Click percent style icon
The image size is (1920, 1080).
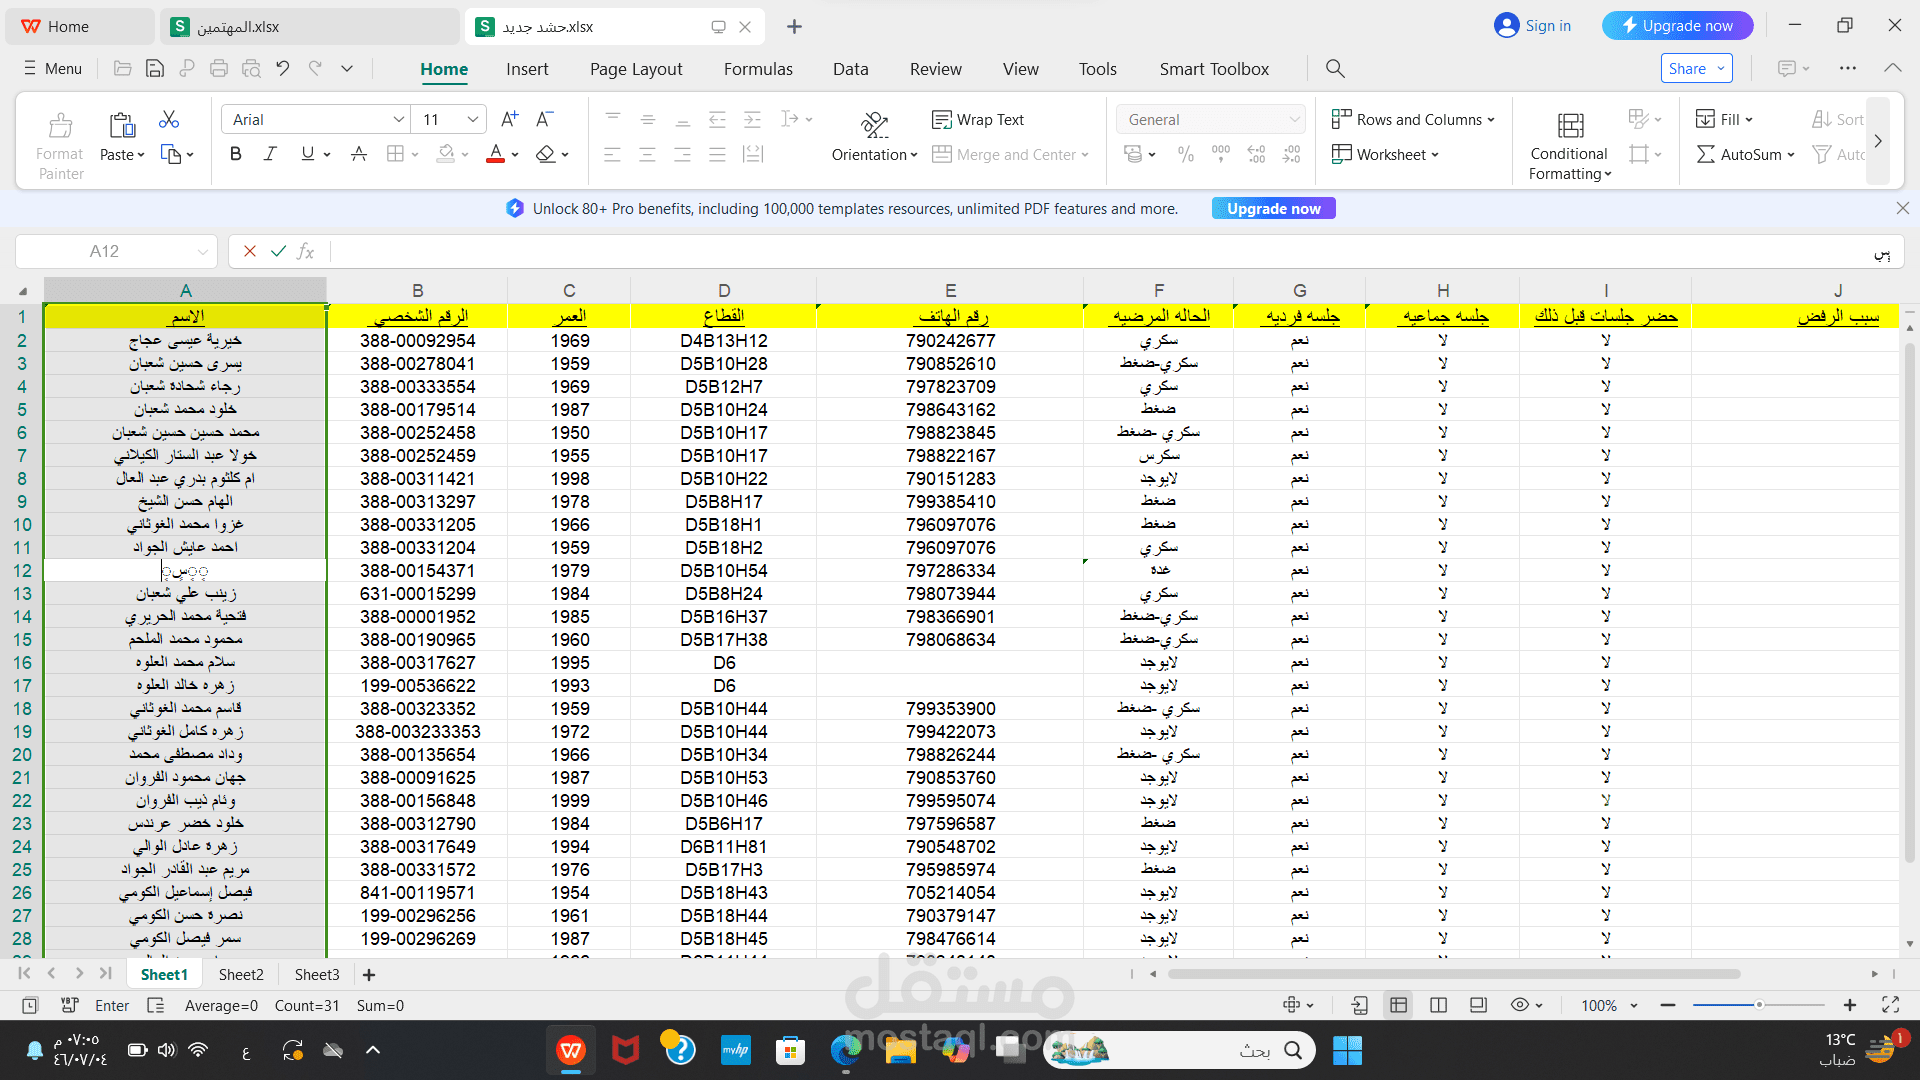1186,154
